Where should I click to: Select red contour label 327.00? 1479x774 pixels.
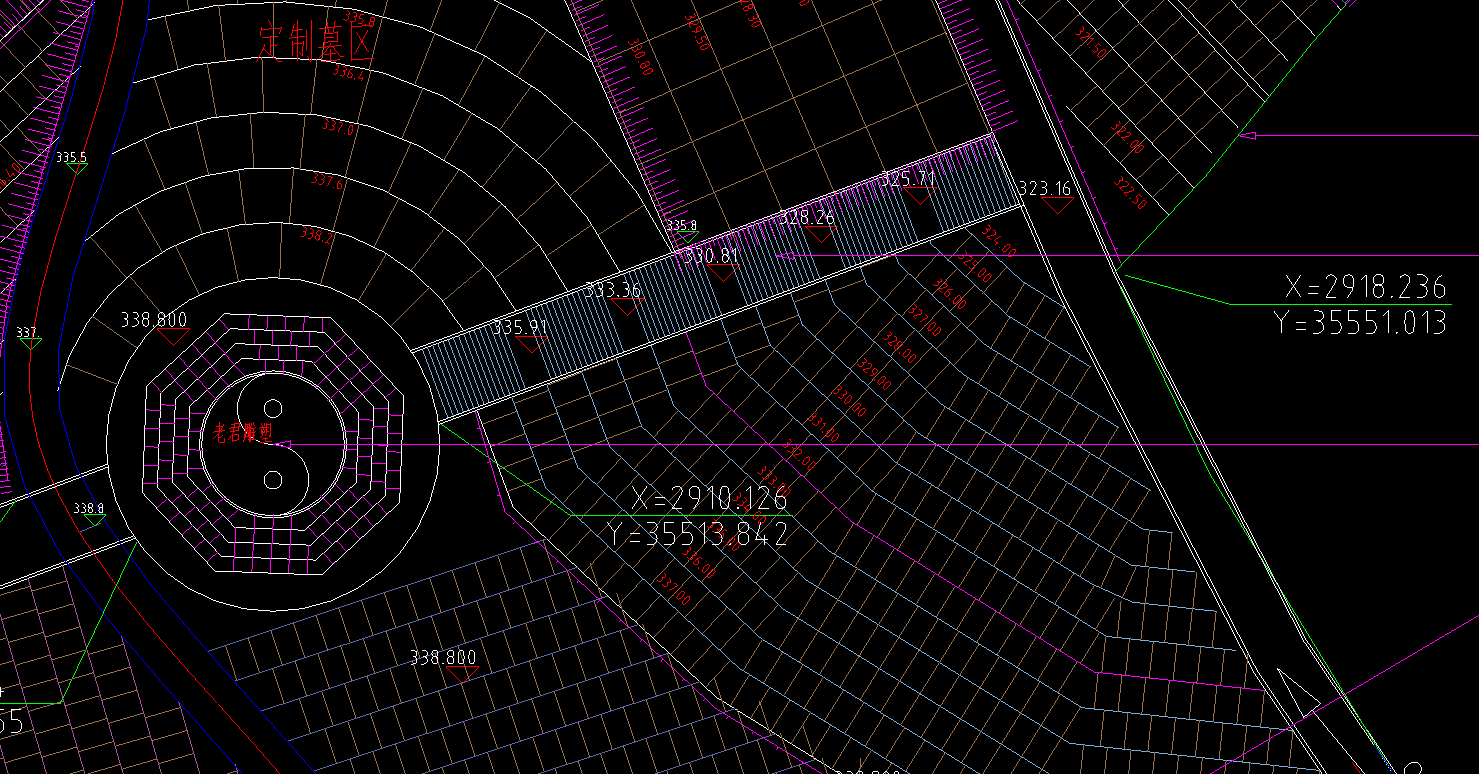(925, 323)
